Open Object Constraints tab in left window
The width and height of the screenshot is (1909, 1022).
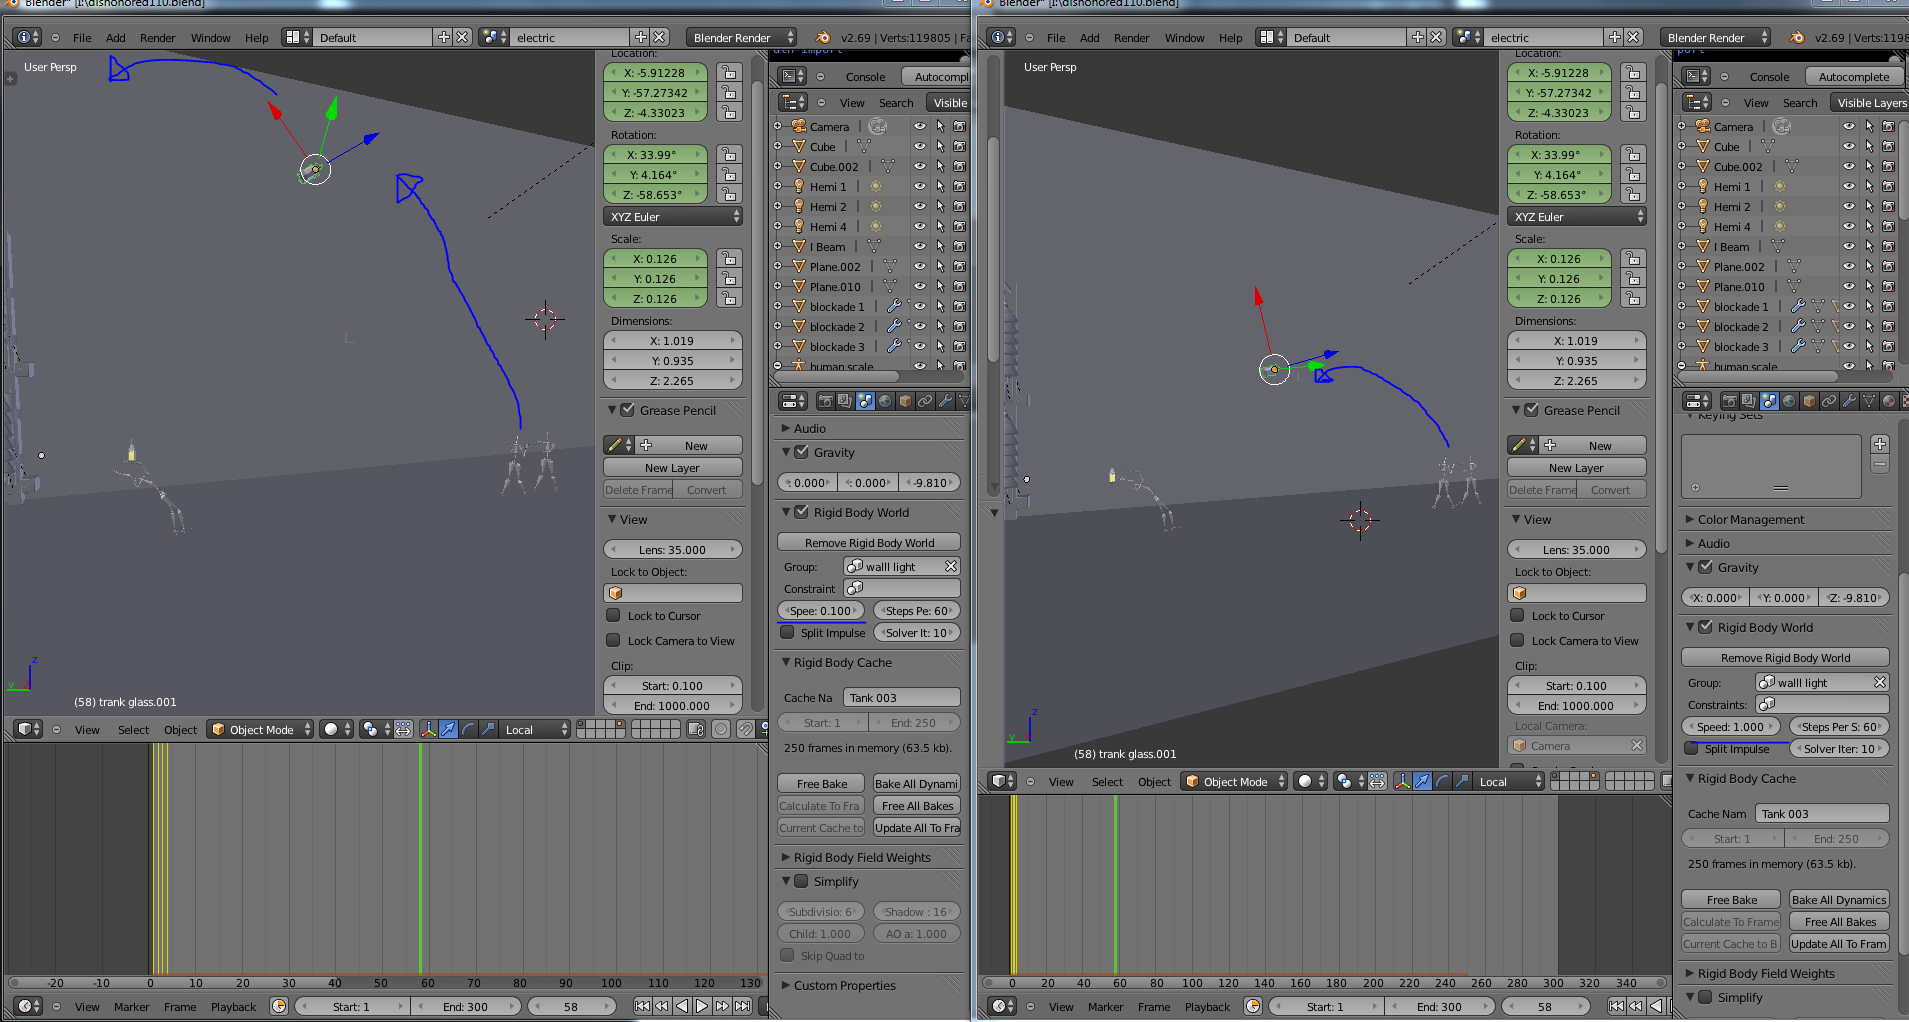coord(926,401)
